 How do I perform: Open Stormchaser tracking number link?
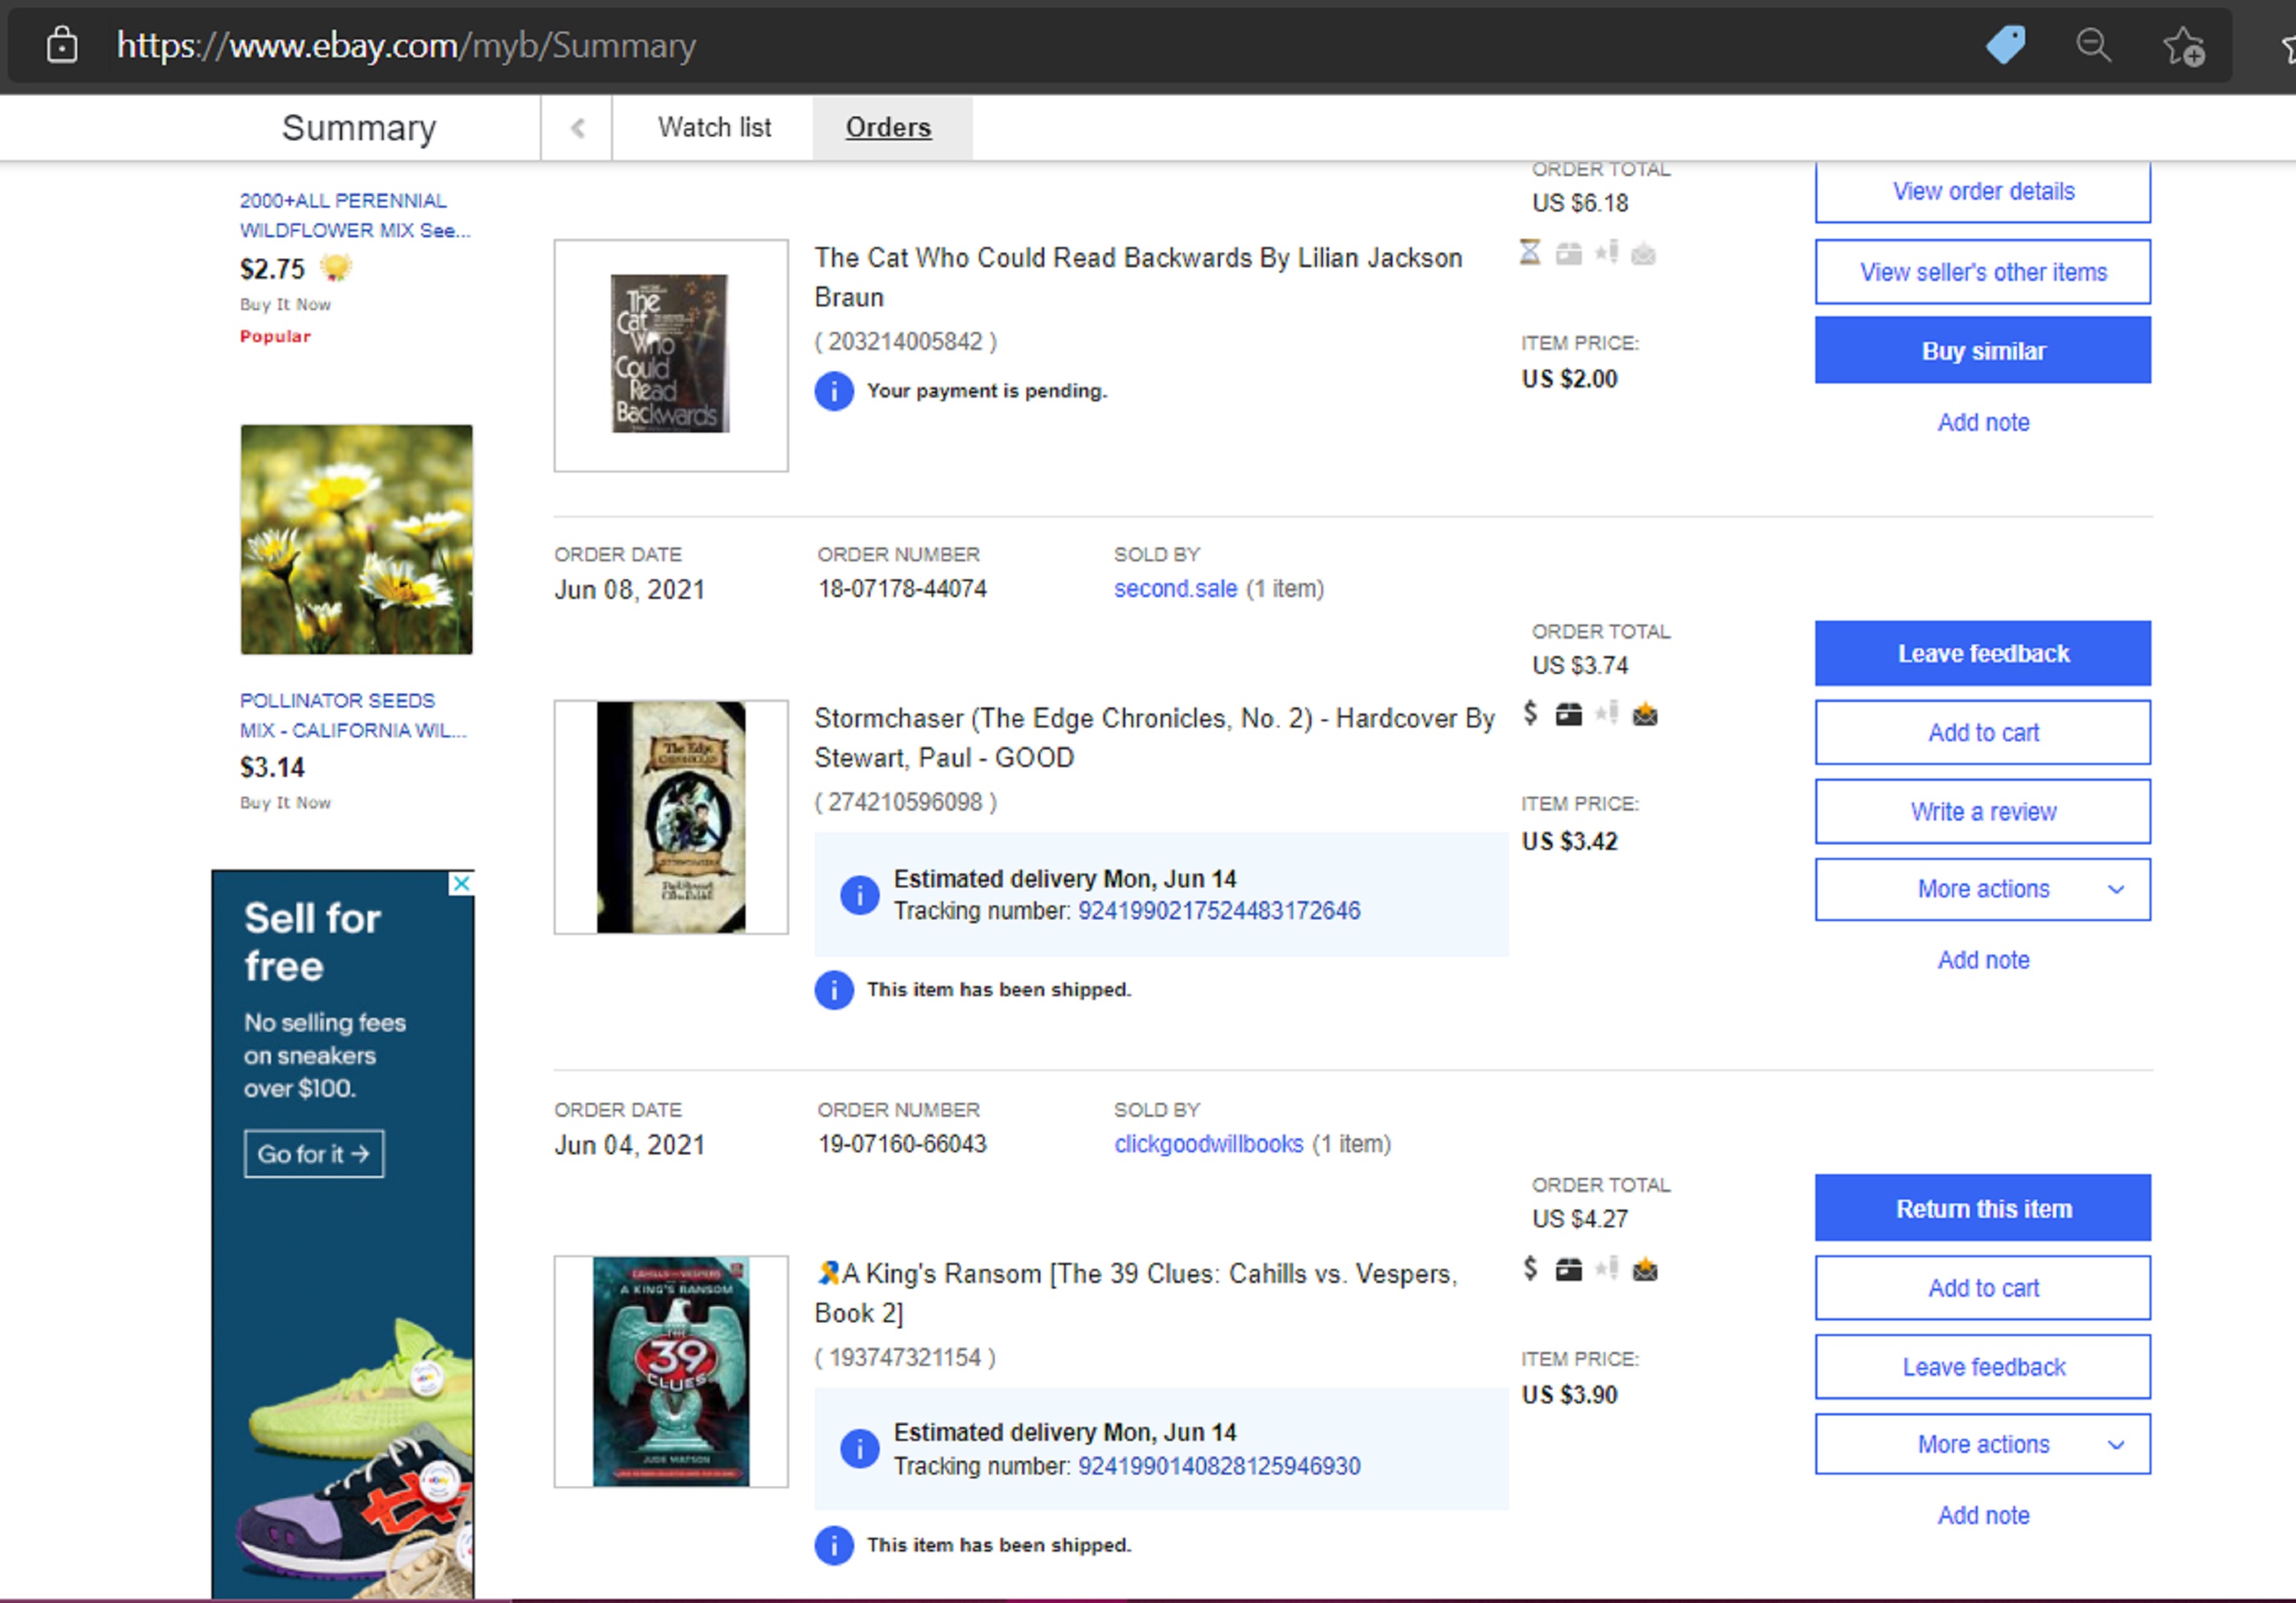coord(1218,911)
